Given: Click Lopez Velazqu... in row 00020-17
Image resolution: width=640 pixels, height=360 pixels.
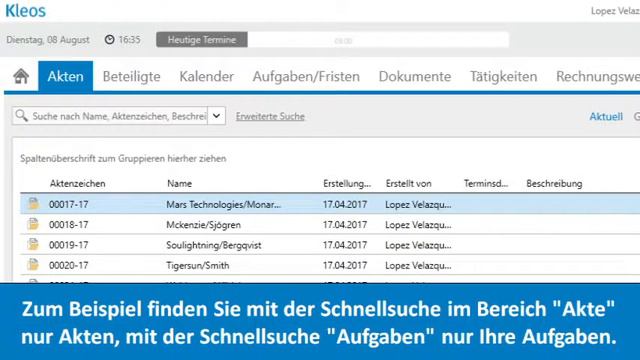Looking at the screenshot, I should [418, 266].
